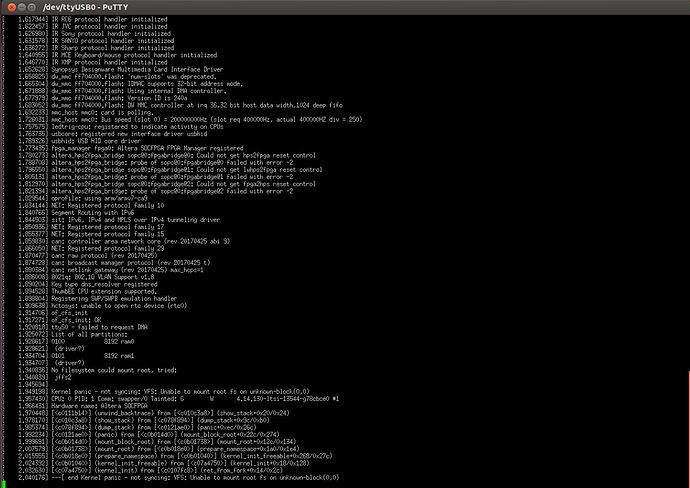Image resolution: width=690 pixels, height=488 pixels.
Task: Click 'IR MCE Keyboard/mouse protocol handler' line
Action: 134,55
